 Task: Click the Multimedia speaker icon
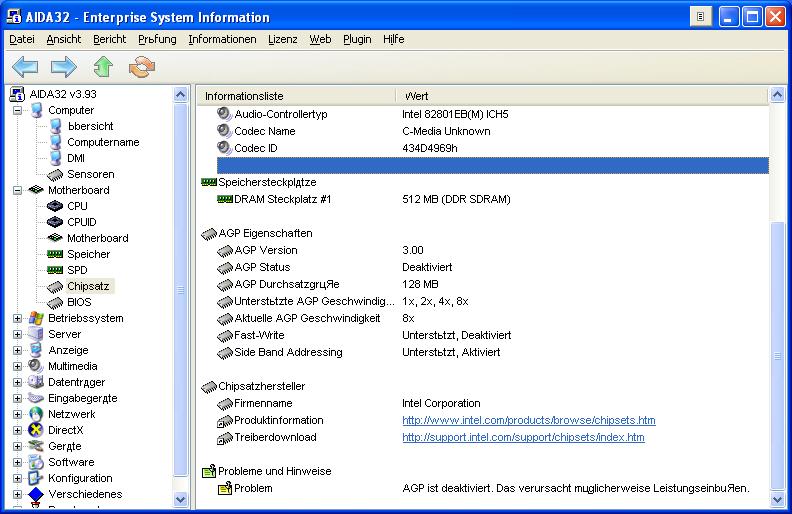pos(36,366)
